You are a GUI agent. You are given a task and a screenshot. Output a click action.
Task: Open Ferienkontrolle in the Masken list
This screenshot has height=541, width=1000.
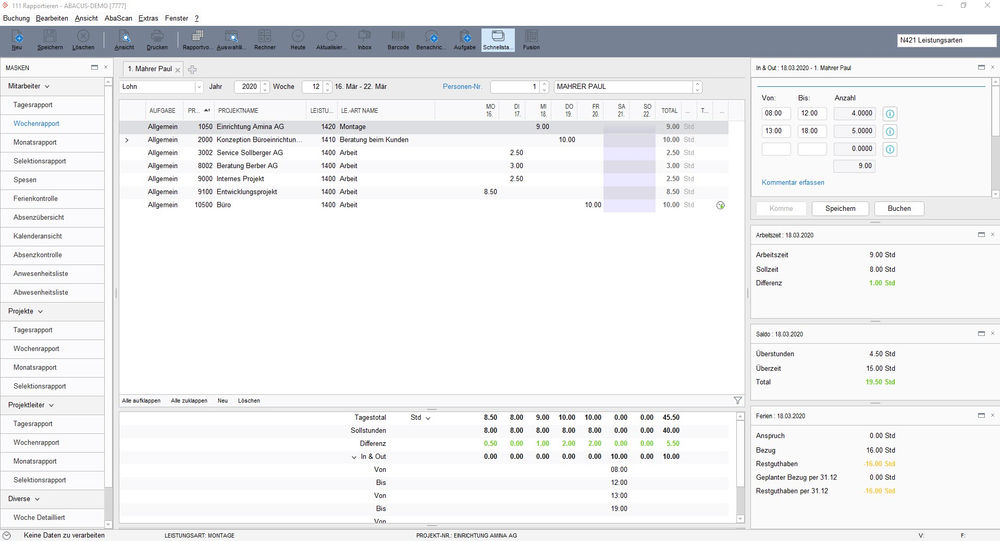pos(52,198)
